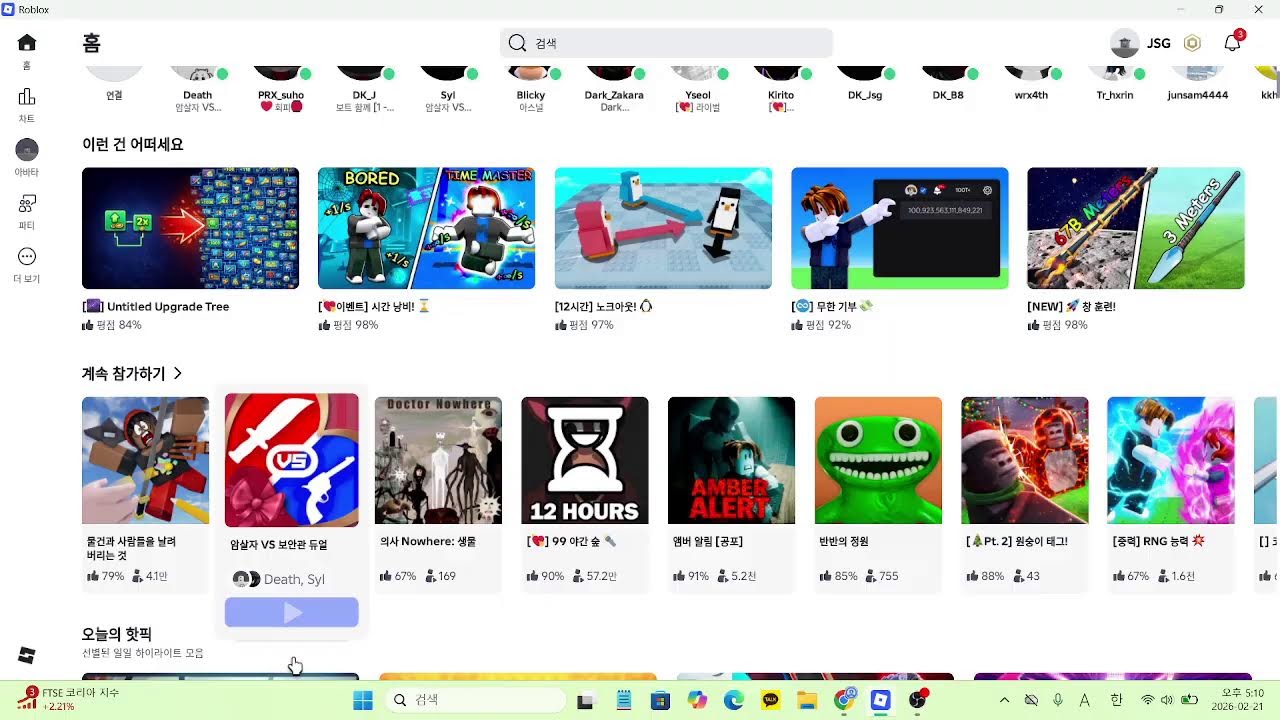Open the Windows Start menu

pos(362,700)
